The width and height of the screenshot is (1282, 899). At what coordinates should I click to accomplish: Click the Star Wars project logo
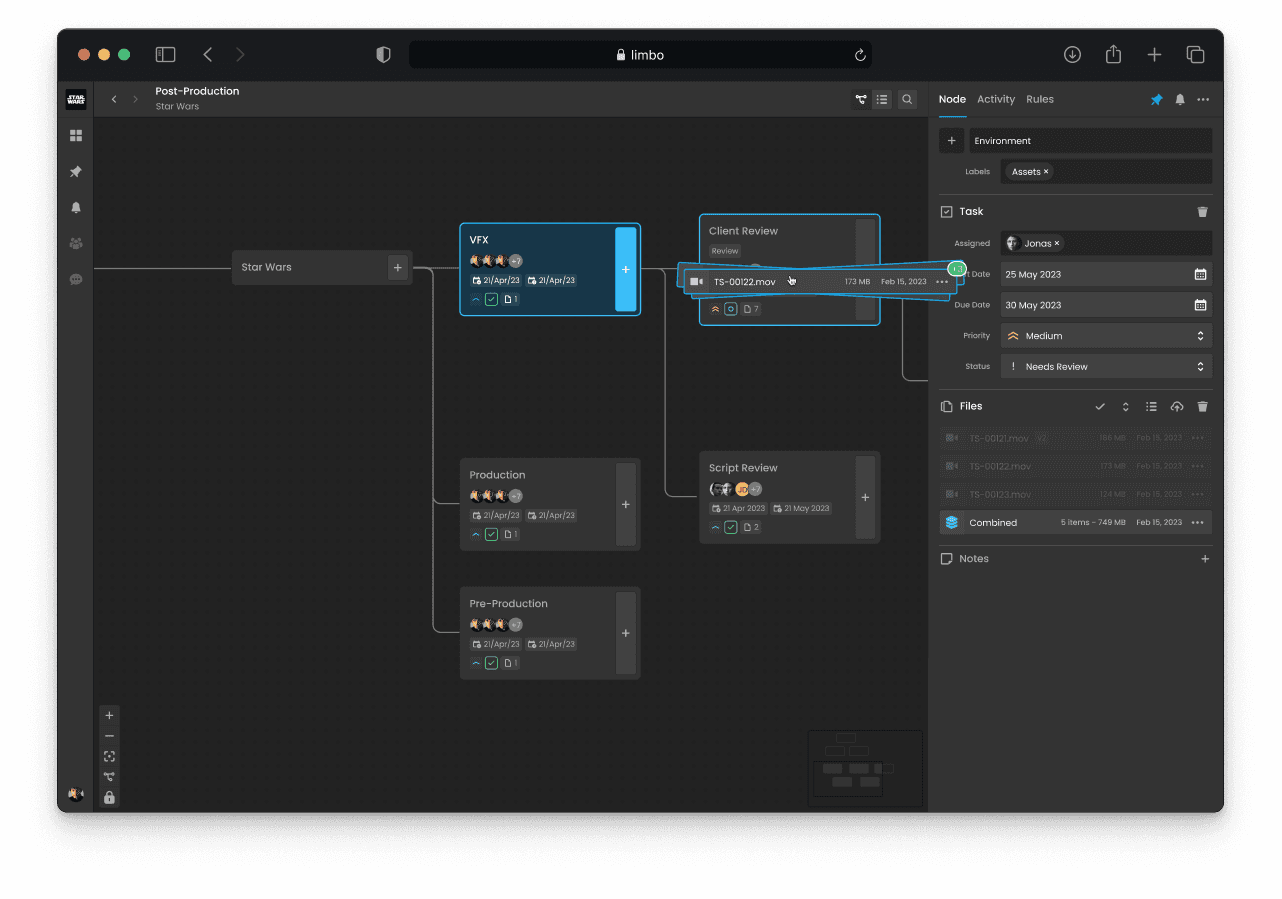[76, 99]
